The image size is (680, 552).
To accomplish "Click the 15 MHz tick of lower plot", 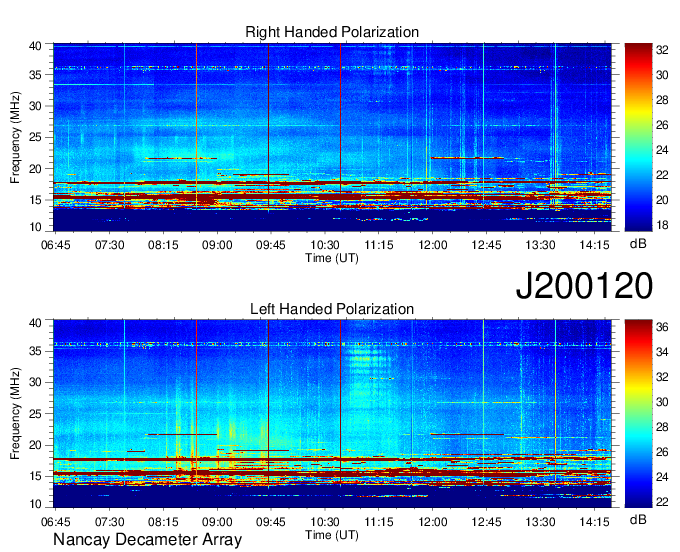I will click(x=35, y=476).
